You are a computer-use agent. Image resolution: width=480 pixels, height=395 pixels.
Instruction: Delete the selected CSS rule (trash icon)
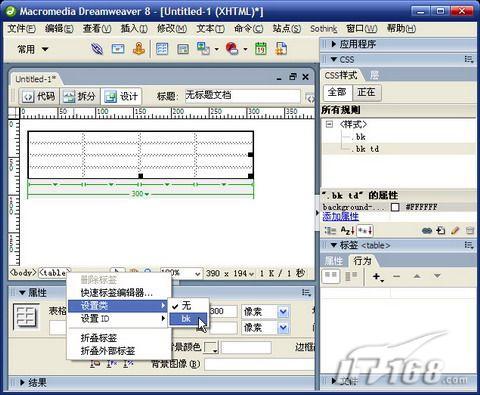pos(470,230)
